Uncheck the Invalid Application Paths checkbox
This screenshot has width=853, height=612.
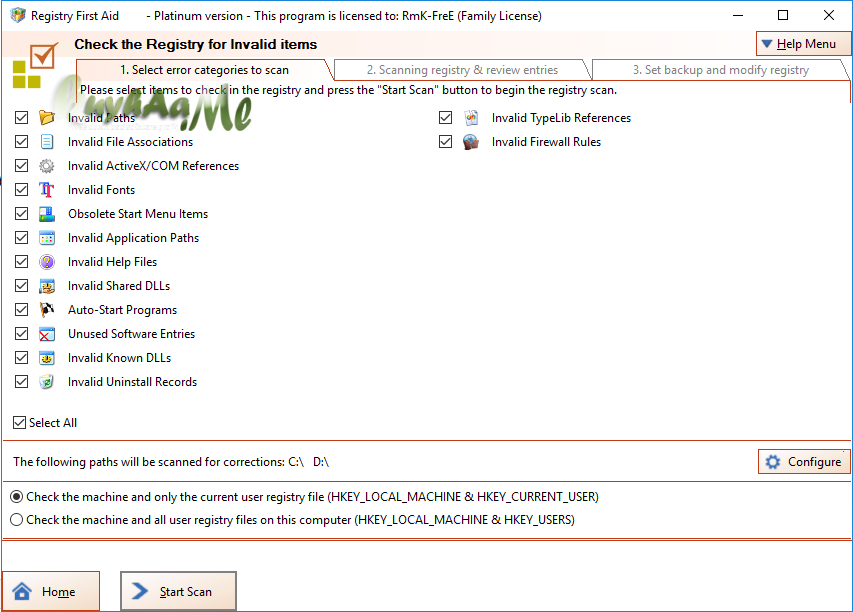coord(21,238)
